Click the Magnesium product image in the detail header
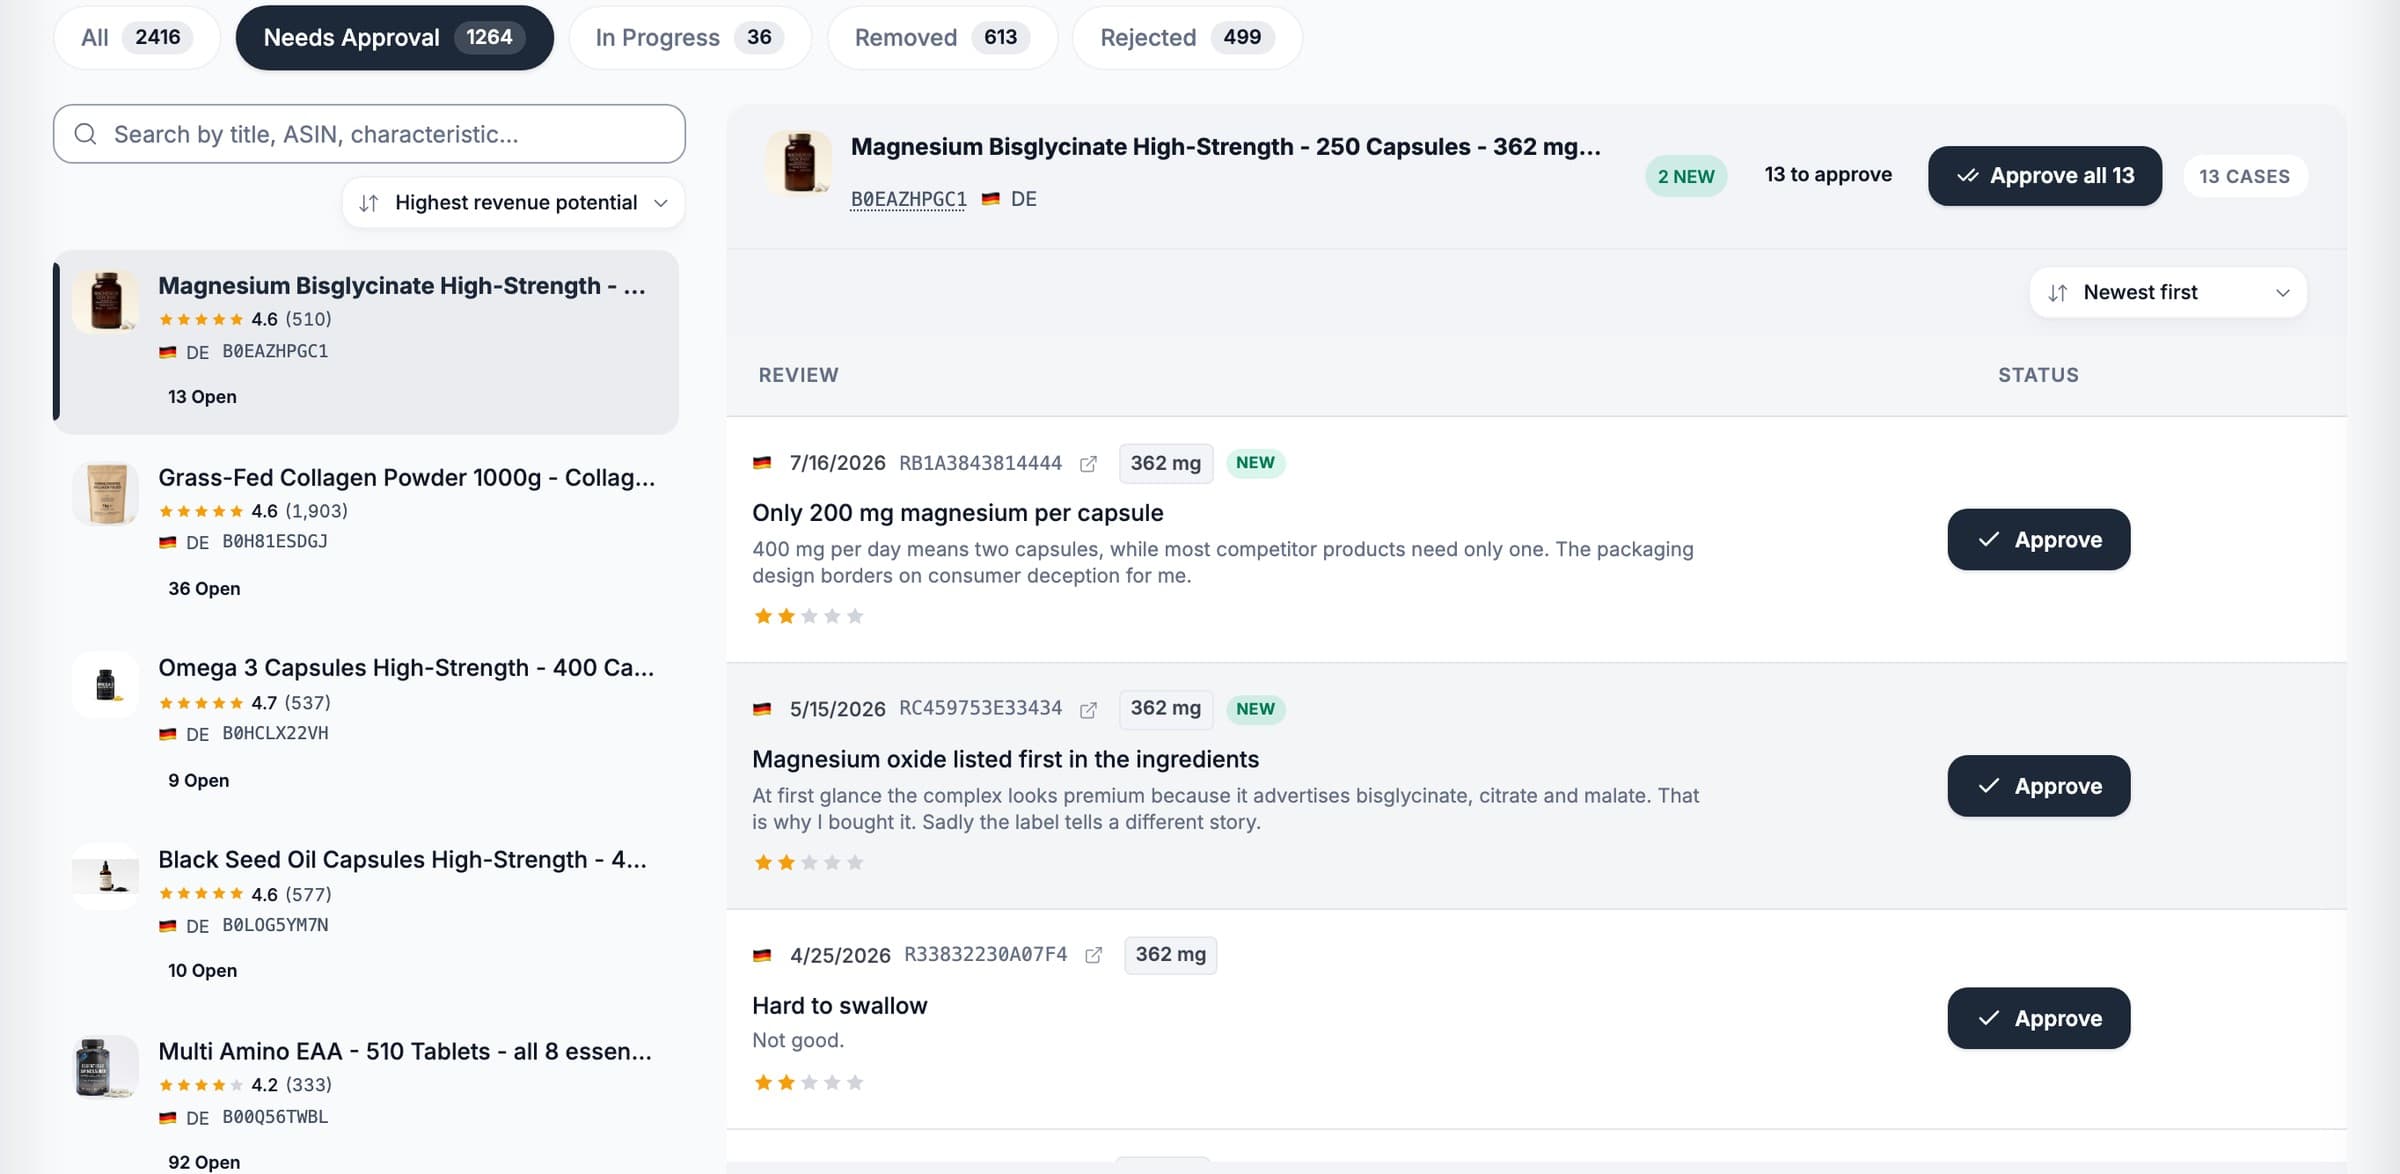The image size is (2400, 1174). (799, 163)
